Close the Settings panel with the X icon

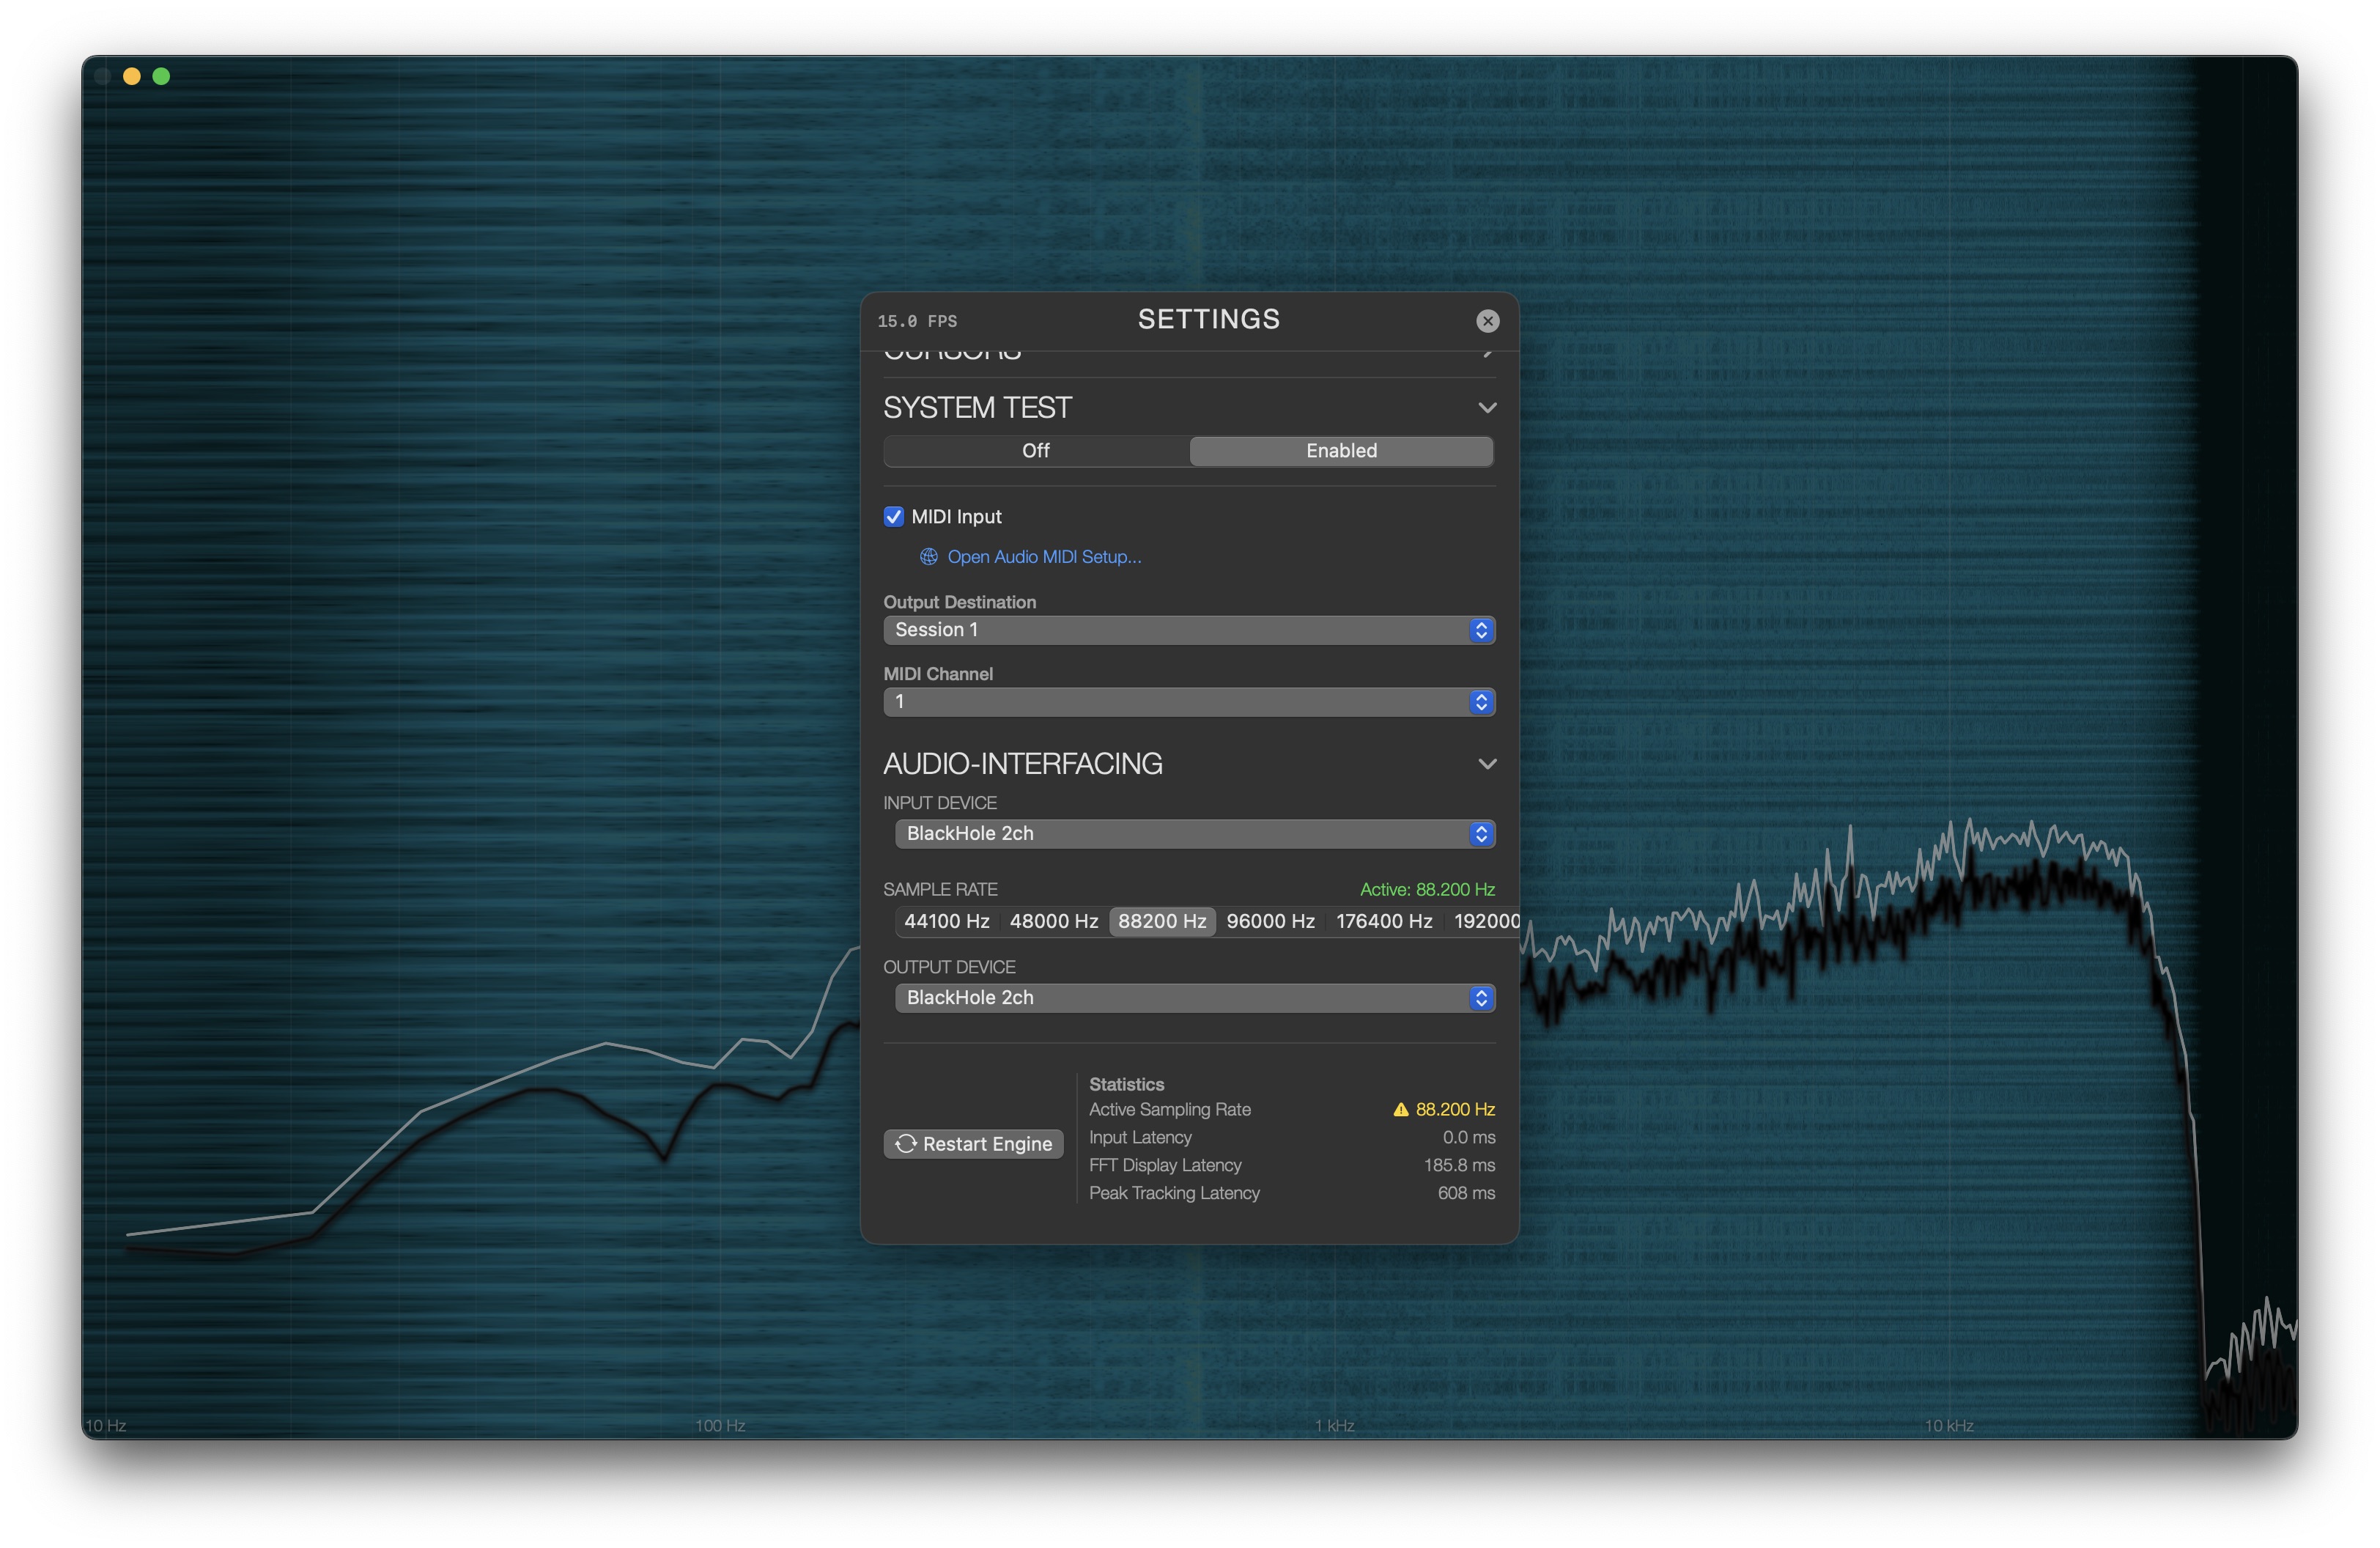tap(1488, 321)
